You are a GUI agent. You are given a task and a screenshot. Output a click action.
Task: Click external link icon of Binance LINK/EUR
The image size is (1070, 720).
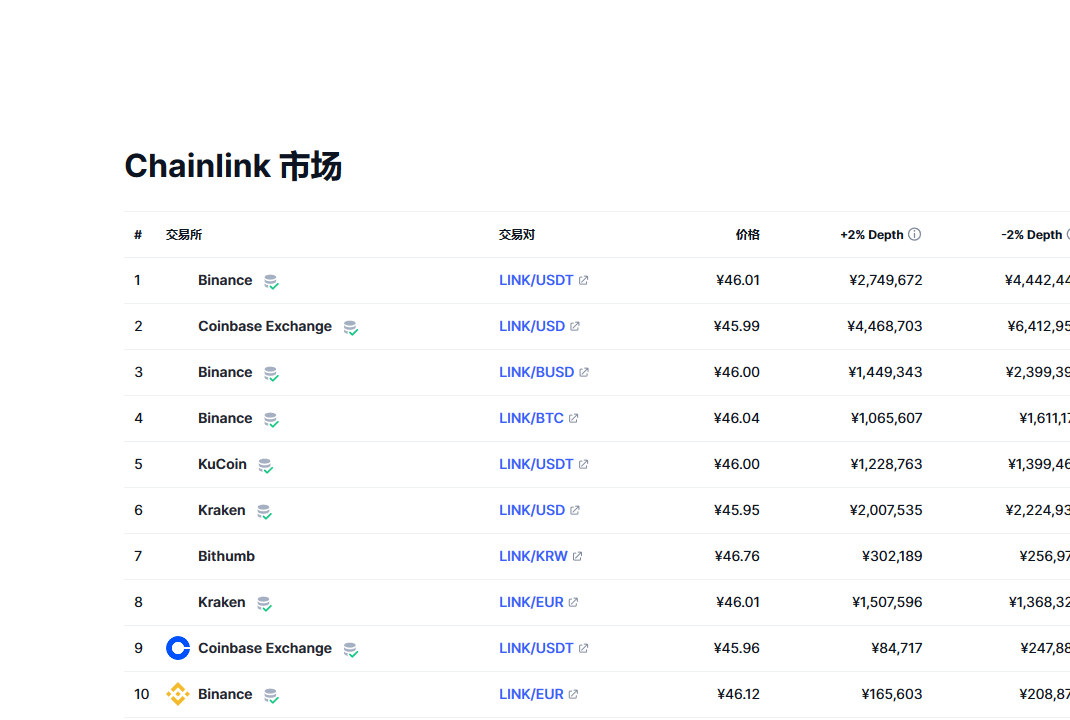574,694
